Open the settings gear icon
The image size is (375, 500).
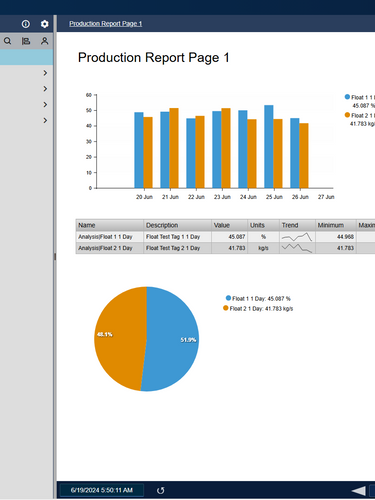click(44, 24)
